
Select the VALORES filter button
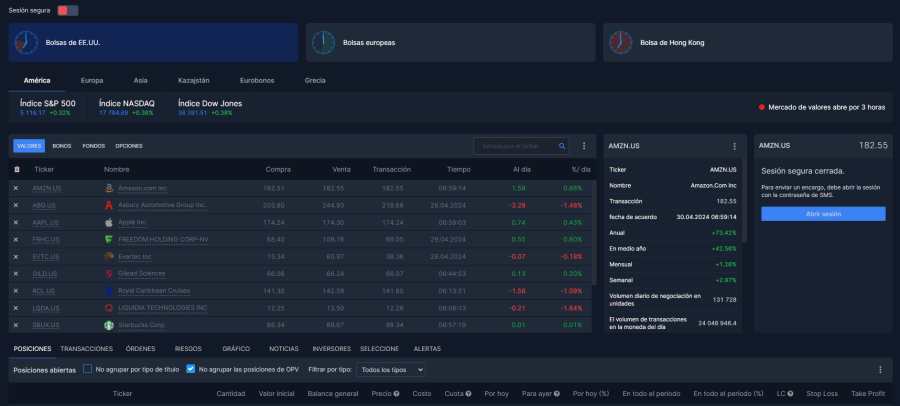(29, 146)
